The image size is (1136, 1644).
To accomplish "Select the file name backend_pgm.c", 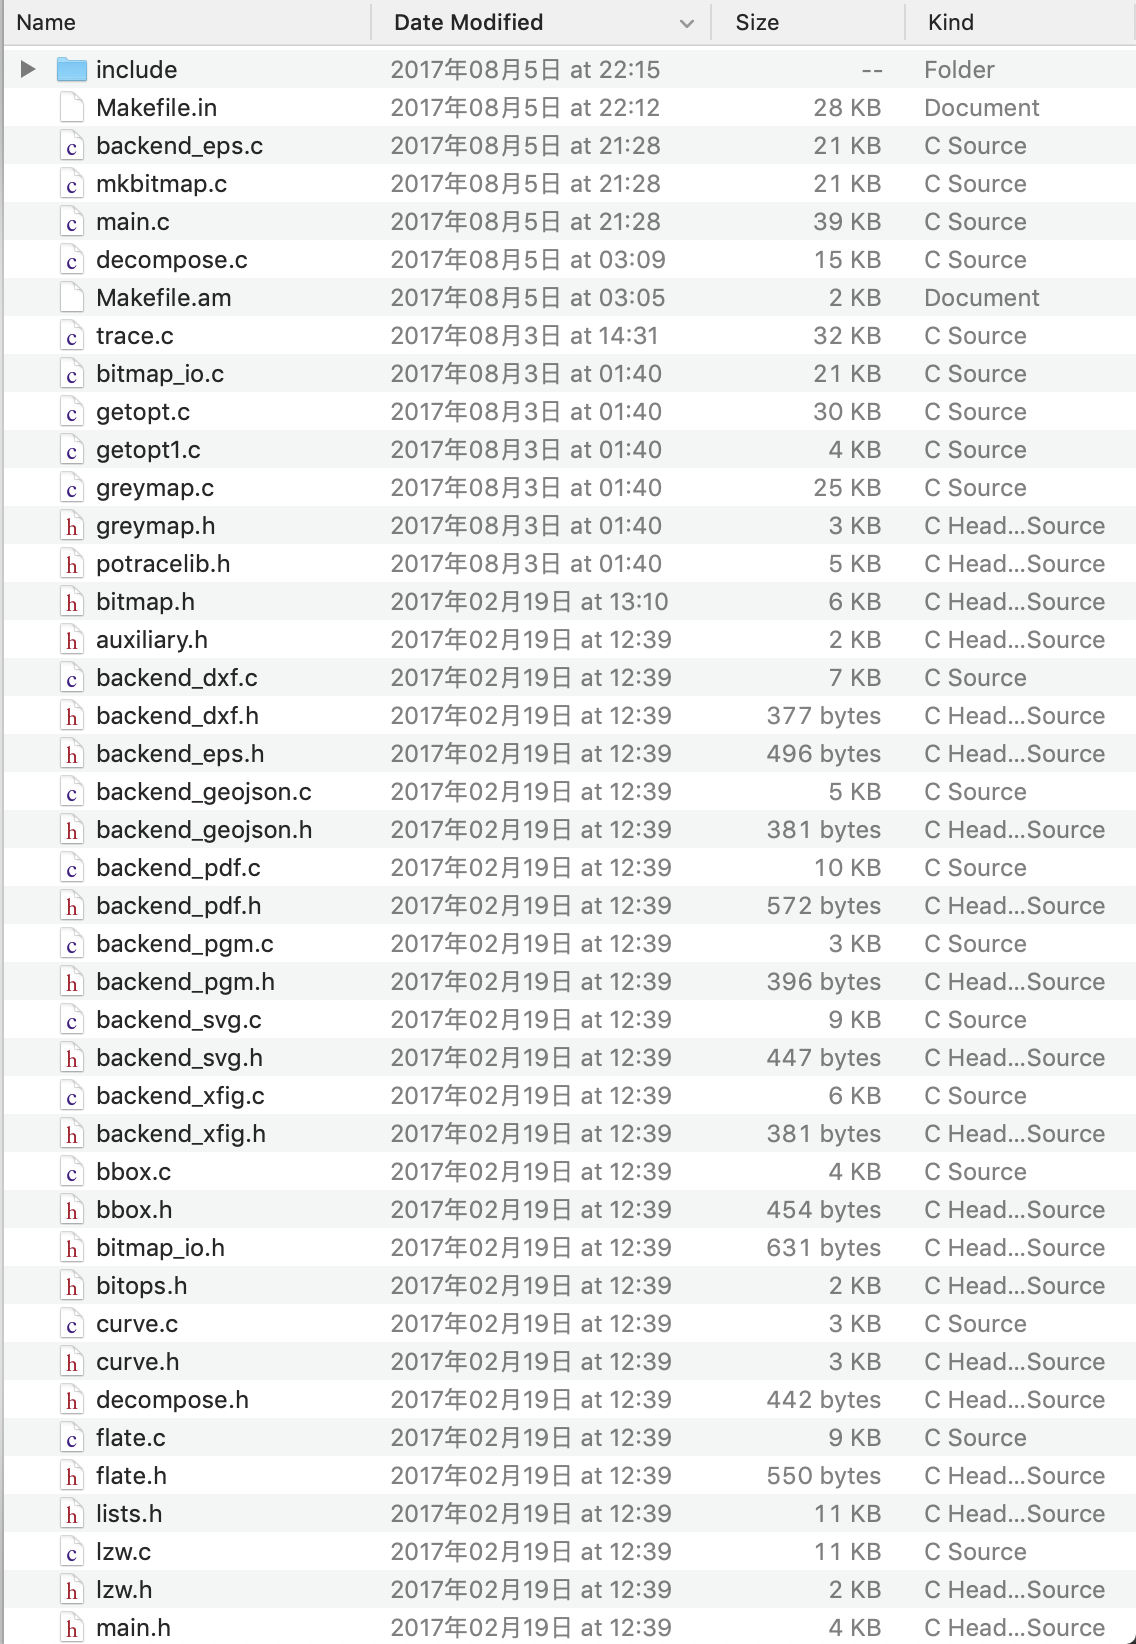I will (x=185, y=944).
